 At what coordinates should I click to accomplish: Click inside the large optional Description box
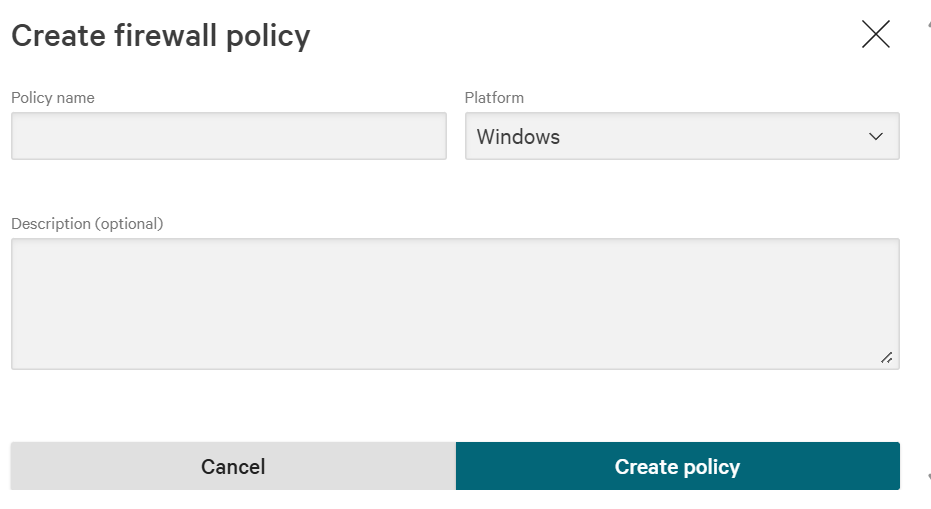click(455, 303)
